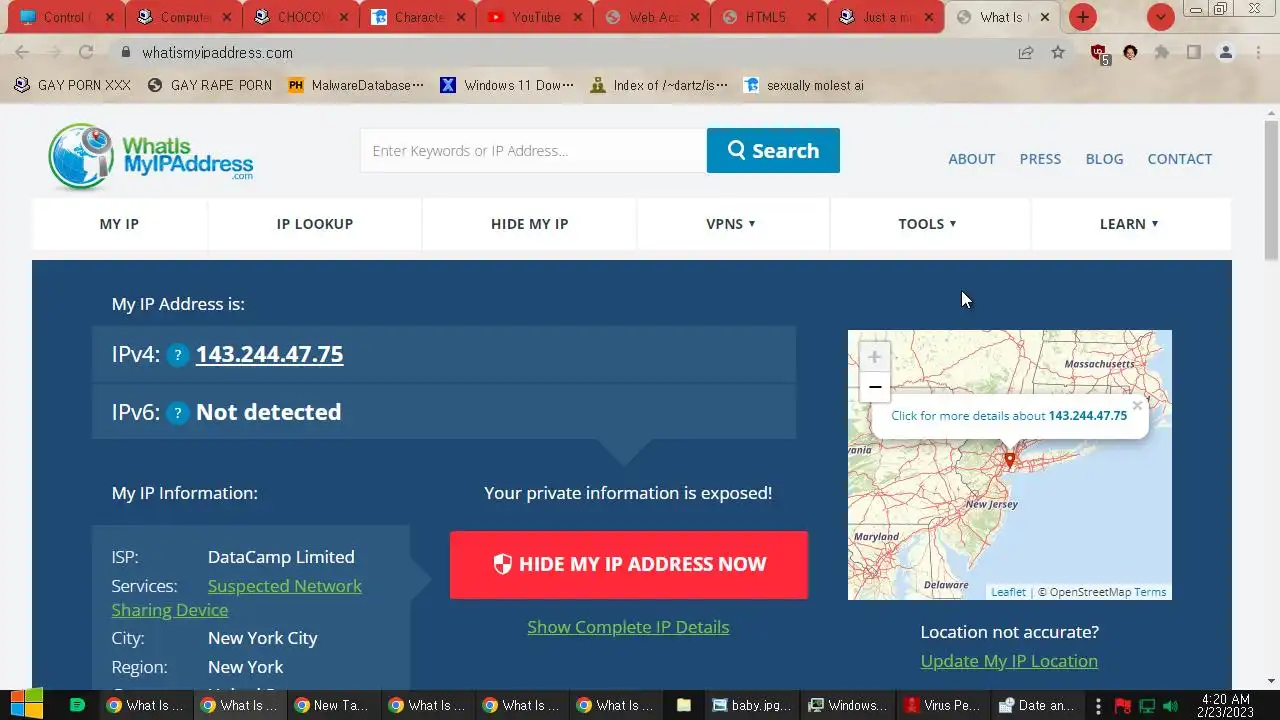
Task: Open the Chrome profile avatar icon
Action: (1226, 52)
